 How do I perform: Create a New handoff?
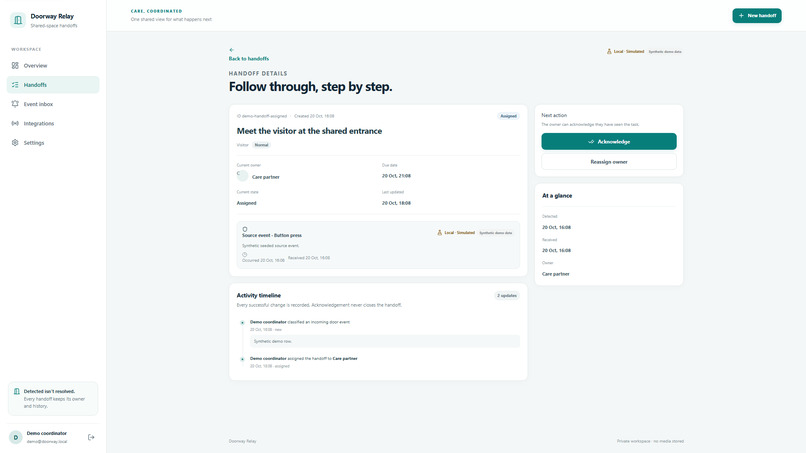click(x=757, y=15)
